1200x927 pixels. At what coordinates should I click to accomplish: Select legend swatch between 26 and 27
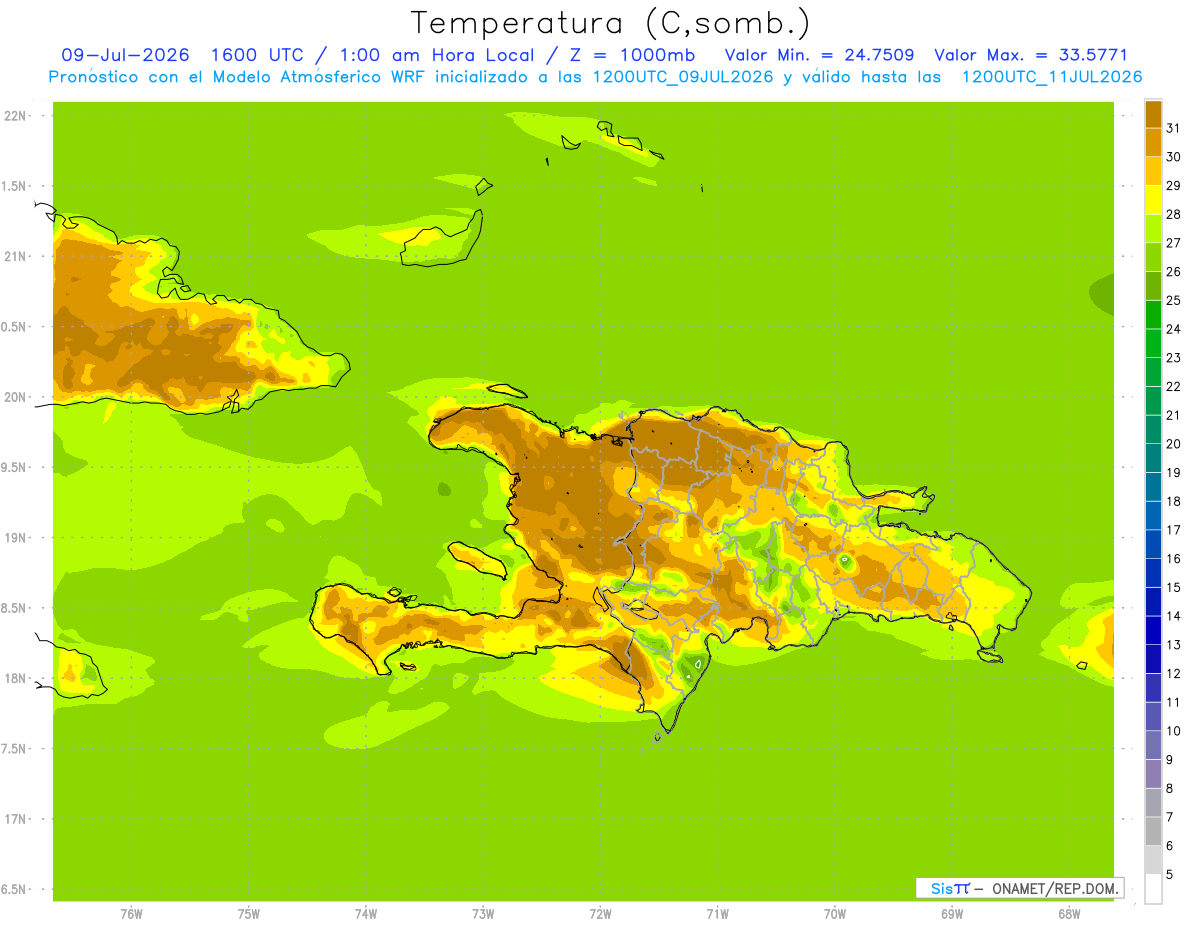tap(1153, 257)
